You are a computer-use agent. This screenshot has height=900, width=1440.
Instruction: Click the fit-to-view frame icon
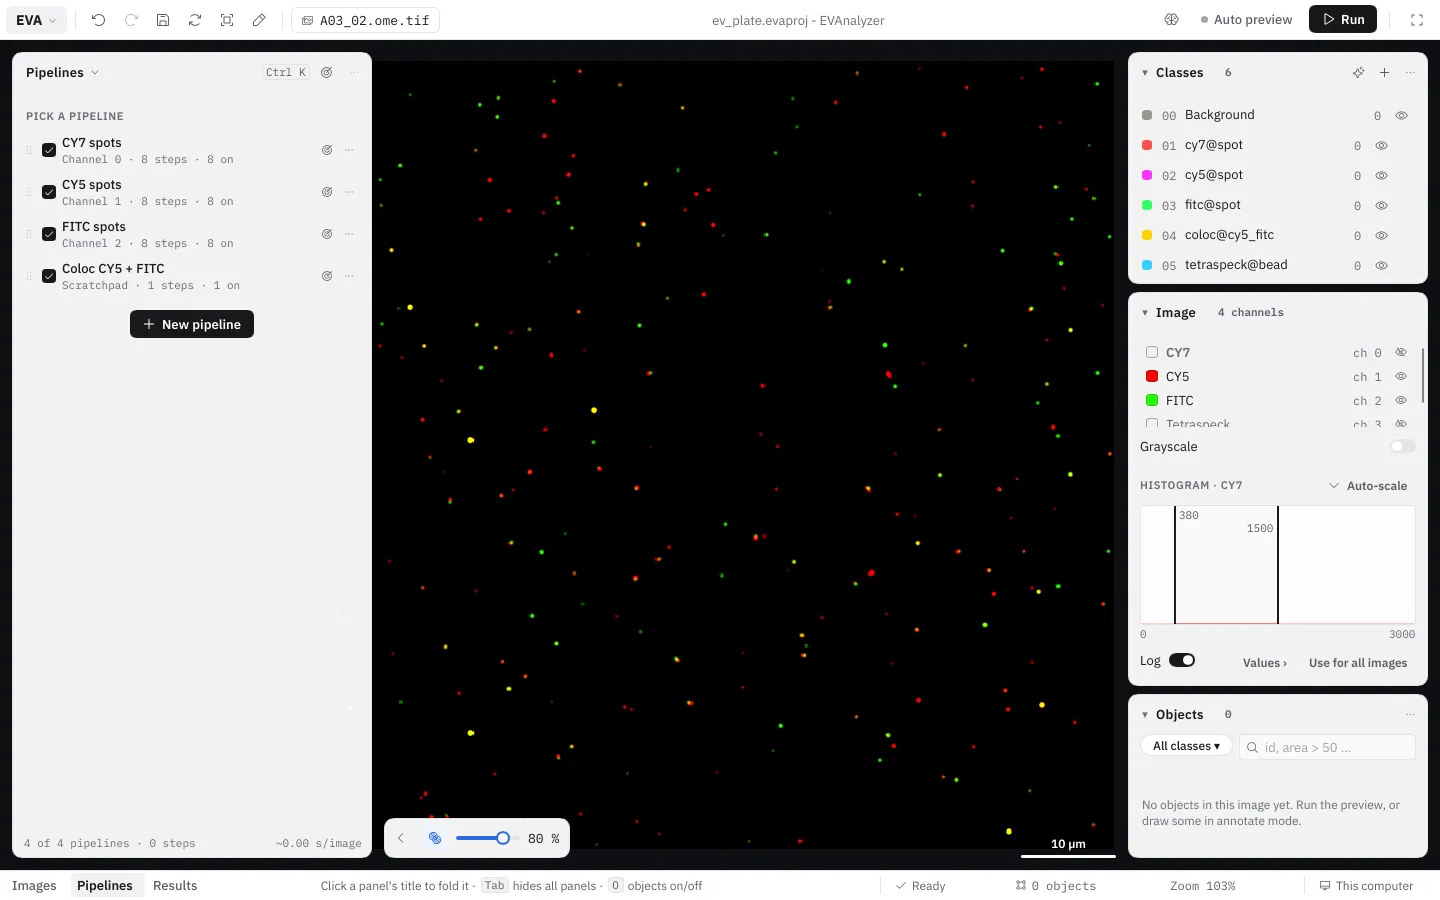click(227, 20)
